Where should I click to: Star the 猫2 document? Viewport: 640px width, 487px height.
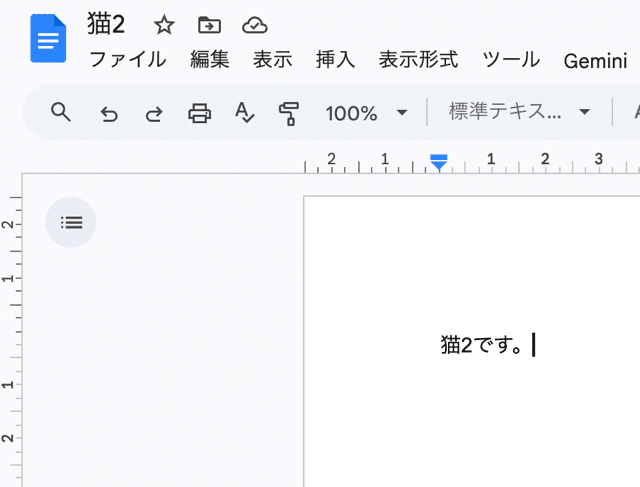click(x=164, y=25)
